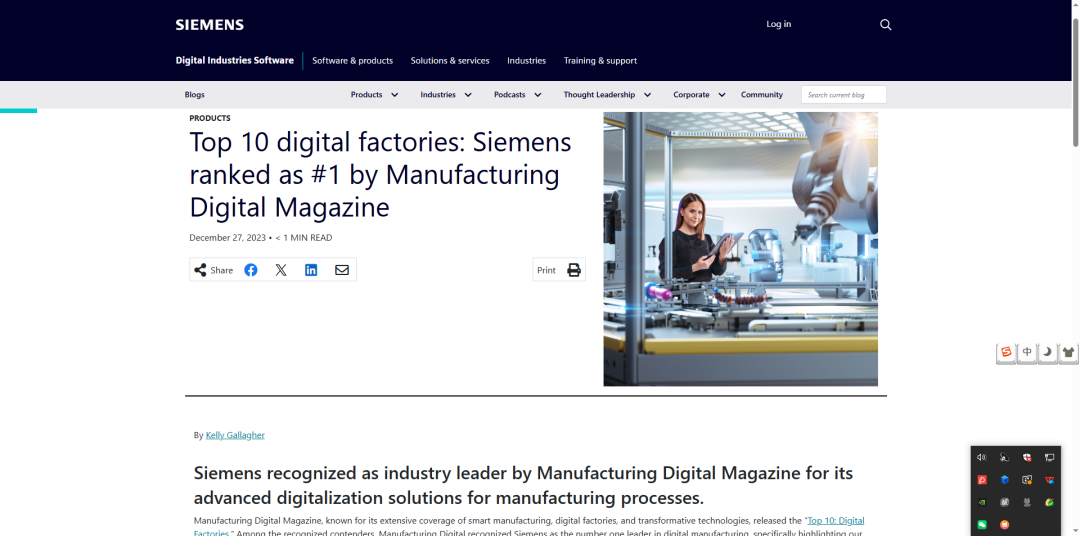Click the green-check shield tray icon
Image resolution: width=1080 pixels, height=536 pixels.
[1050, 502]
